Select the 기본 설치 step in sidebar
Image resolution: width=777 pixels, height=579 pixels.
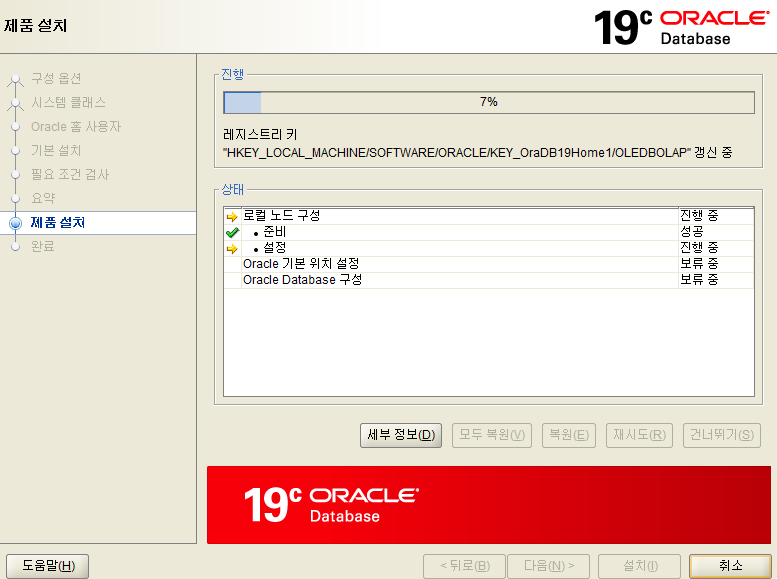point(56,150)
